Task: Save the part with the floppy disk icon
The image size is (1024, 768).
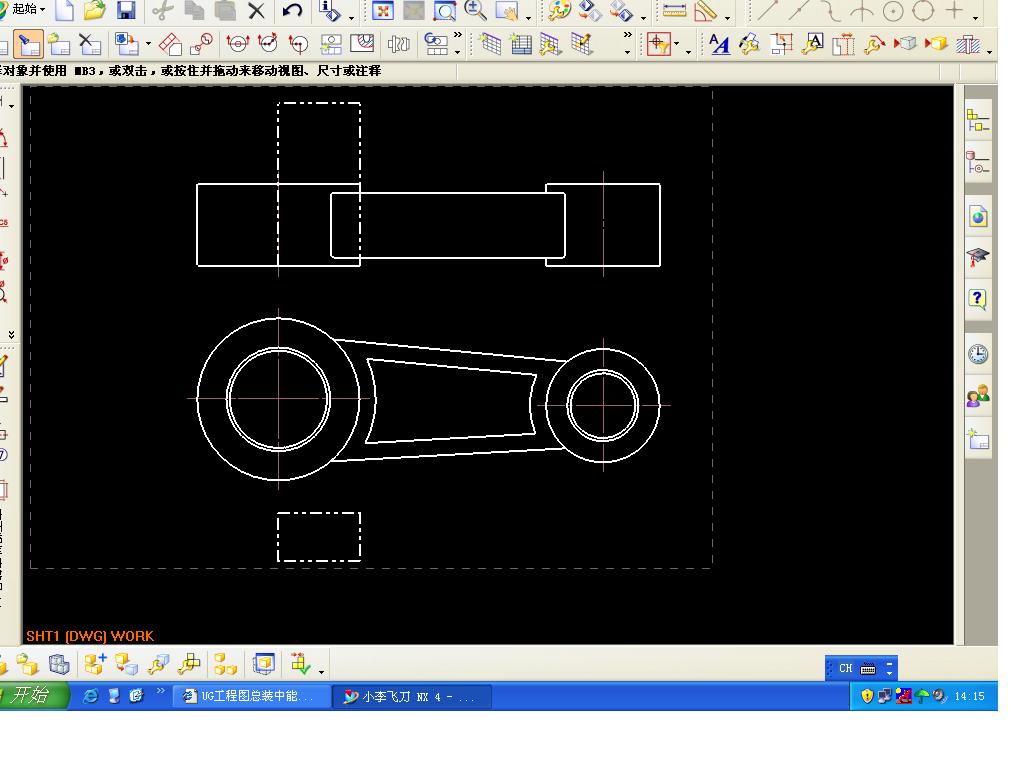Action: point(125,10)
